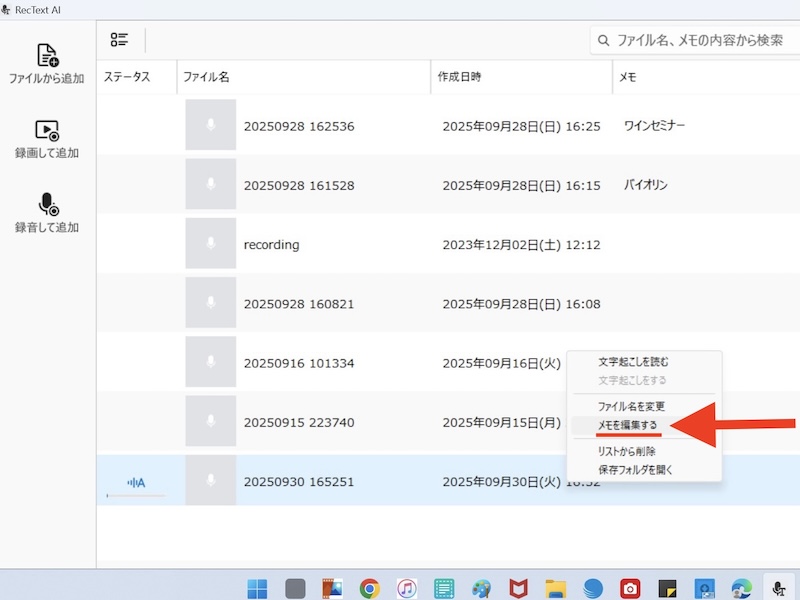800x600 pixels.
Task: Sort by the 作成日時 column header
Action: tap(460, 77)
